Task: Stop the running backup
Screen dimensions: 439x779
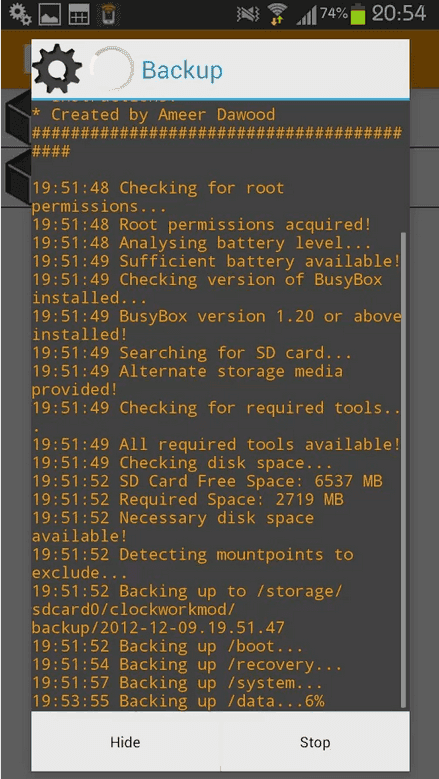Action: point(315,742)
